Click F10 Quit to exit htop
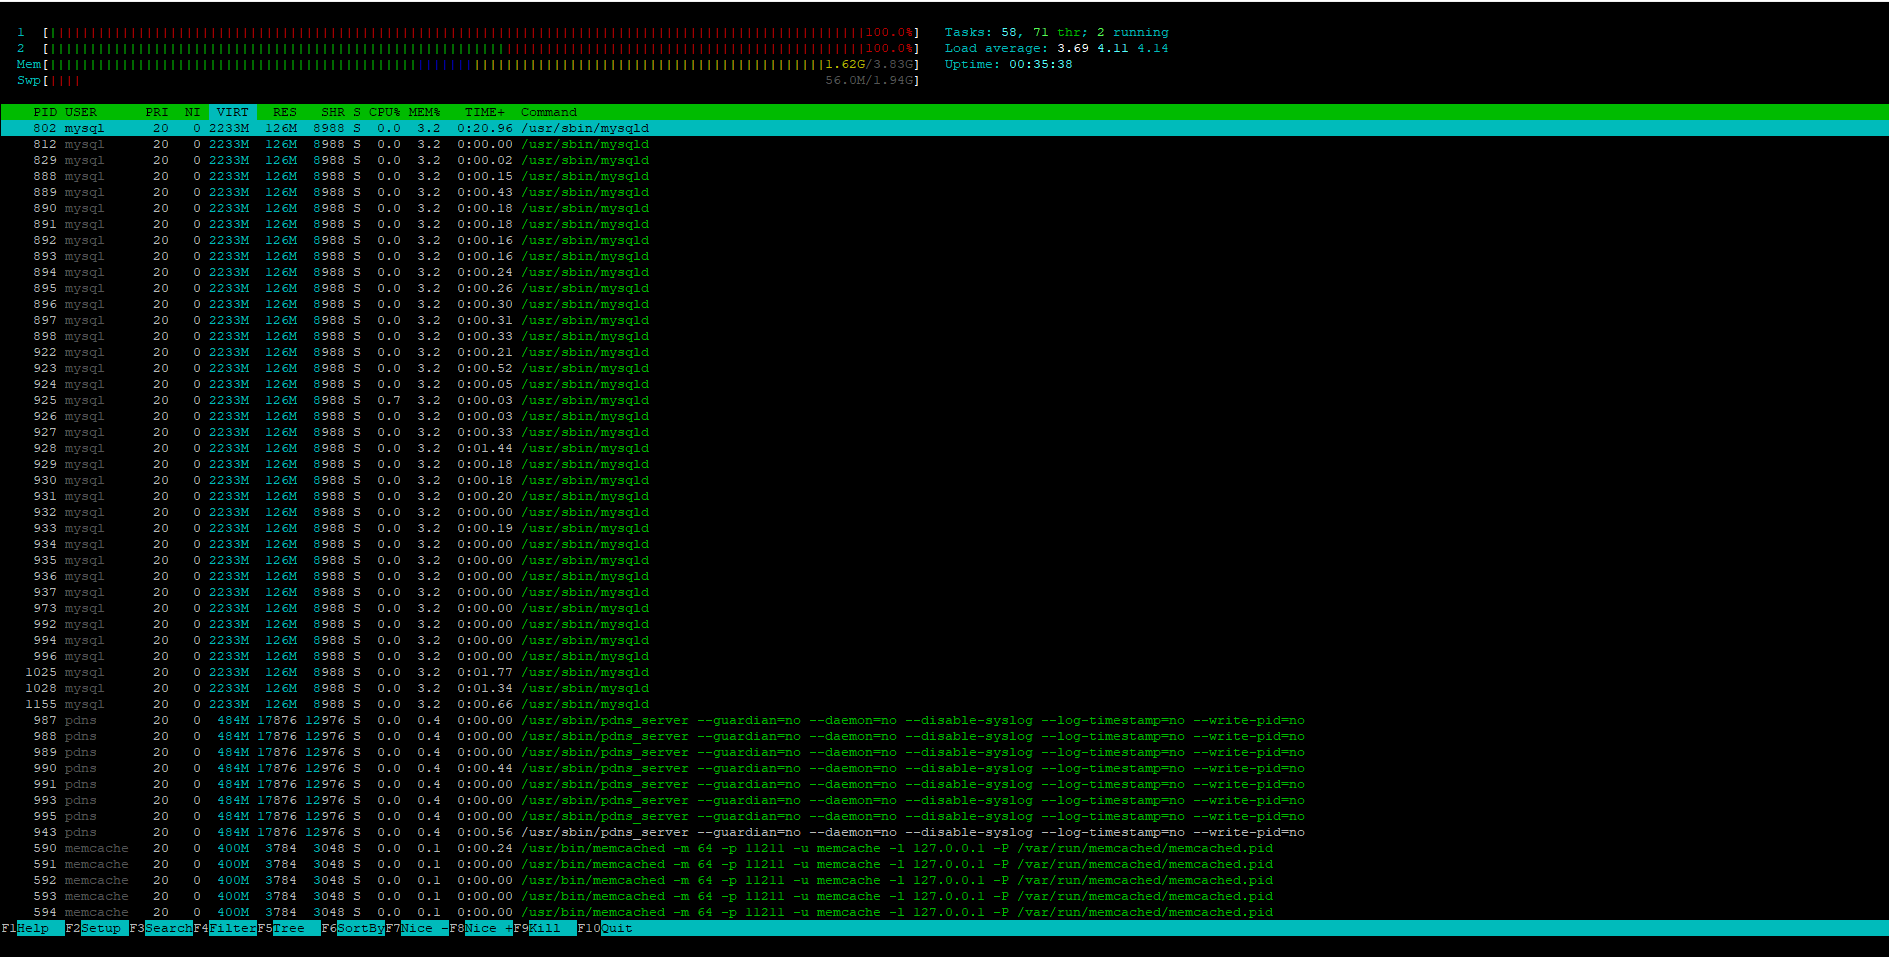This screenshot has width=1889, height=957. click(x=605, y=928)
